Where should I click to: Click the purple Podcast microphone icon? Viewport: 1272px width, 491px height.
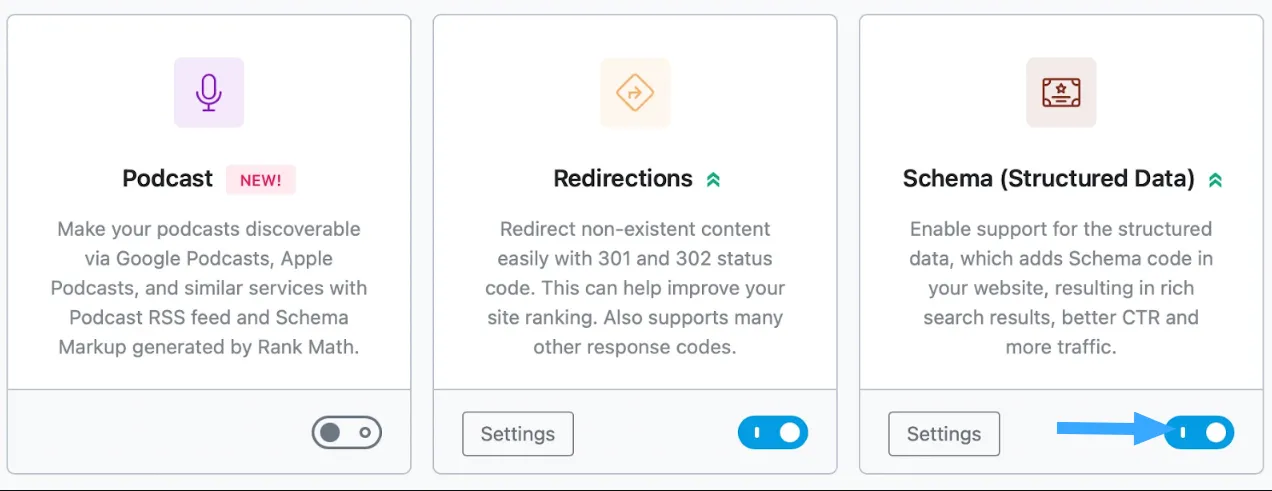[x=209, y=93]
